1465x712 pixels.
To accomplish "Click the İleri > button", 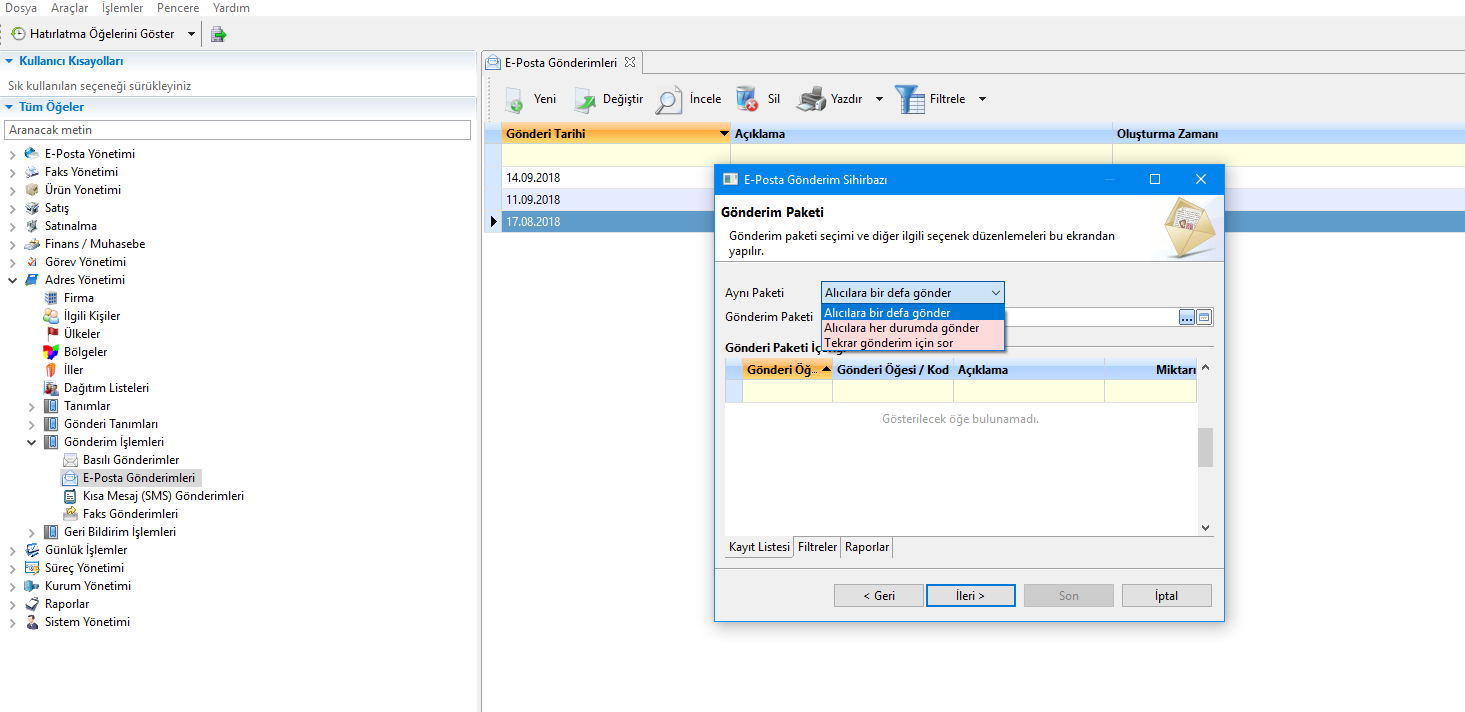I will (970, 595).
